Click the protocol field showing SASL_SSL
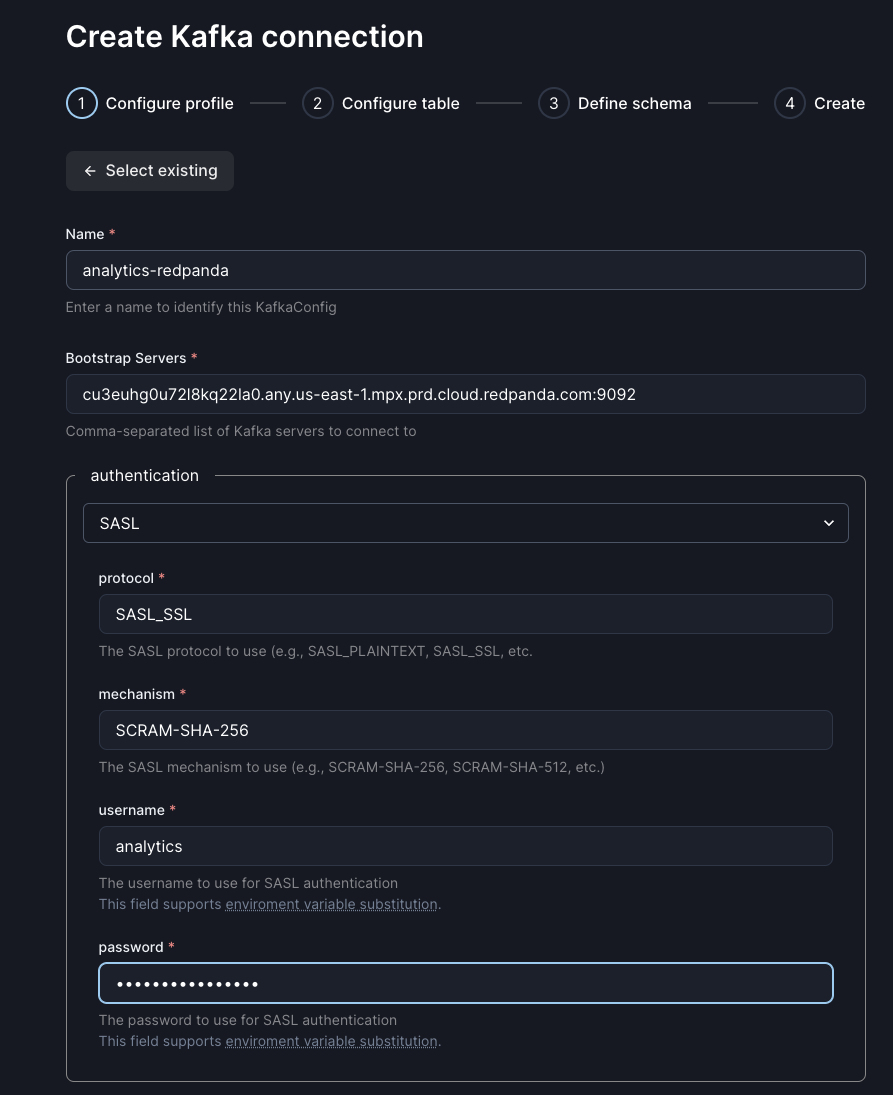Screen dimensions: 893x1095 click(x=465, y=614)
